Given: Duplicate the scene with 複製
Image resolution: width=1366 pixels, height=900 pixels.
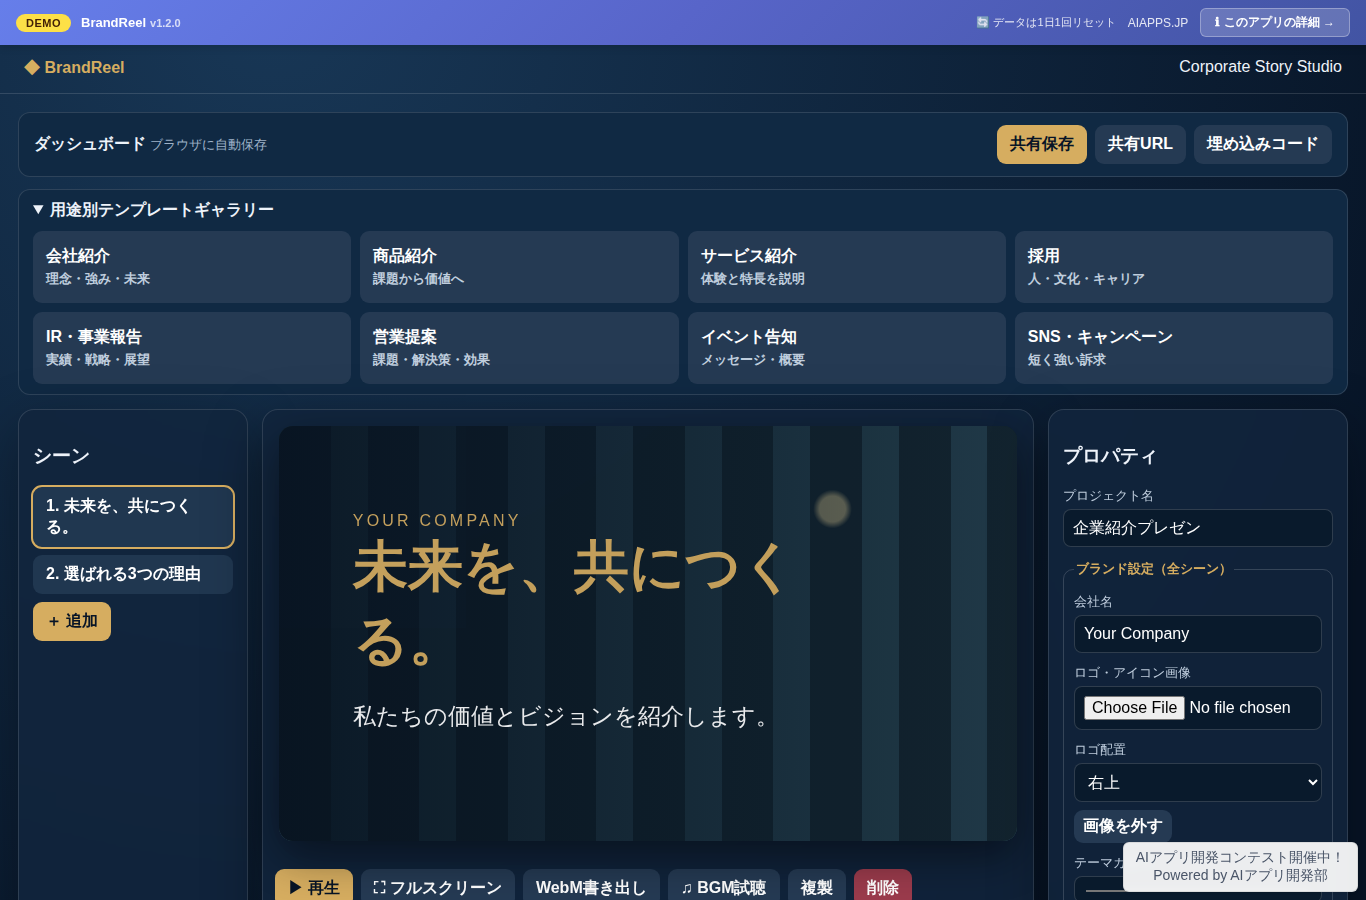Looking at the screenshot, I should pos(817,887).
